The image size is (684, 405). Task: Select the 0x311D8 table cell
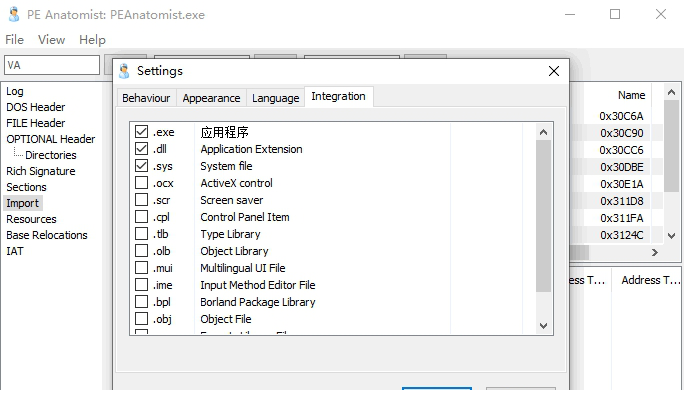621,201
